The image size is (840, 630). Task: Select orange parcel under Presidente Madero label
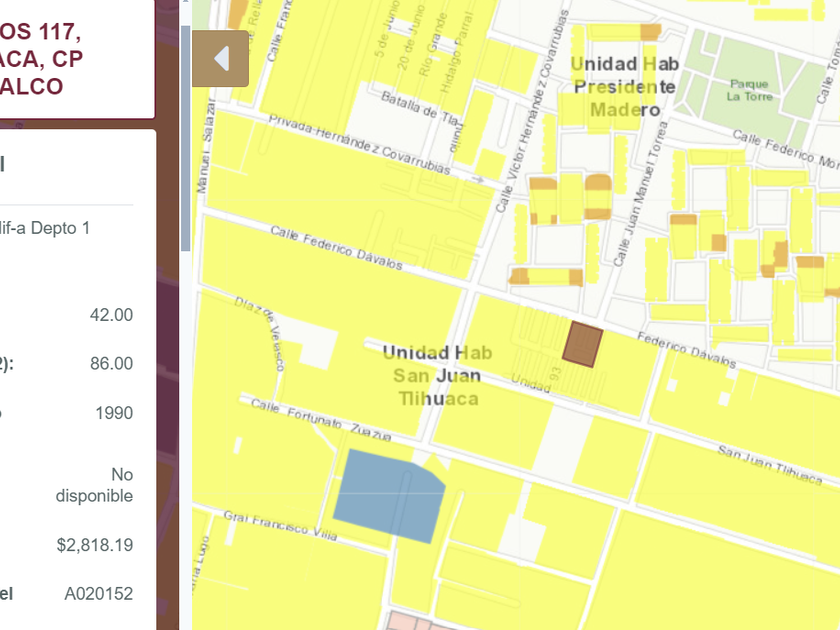click(596, 183)
